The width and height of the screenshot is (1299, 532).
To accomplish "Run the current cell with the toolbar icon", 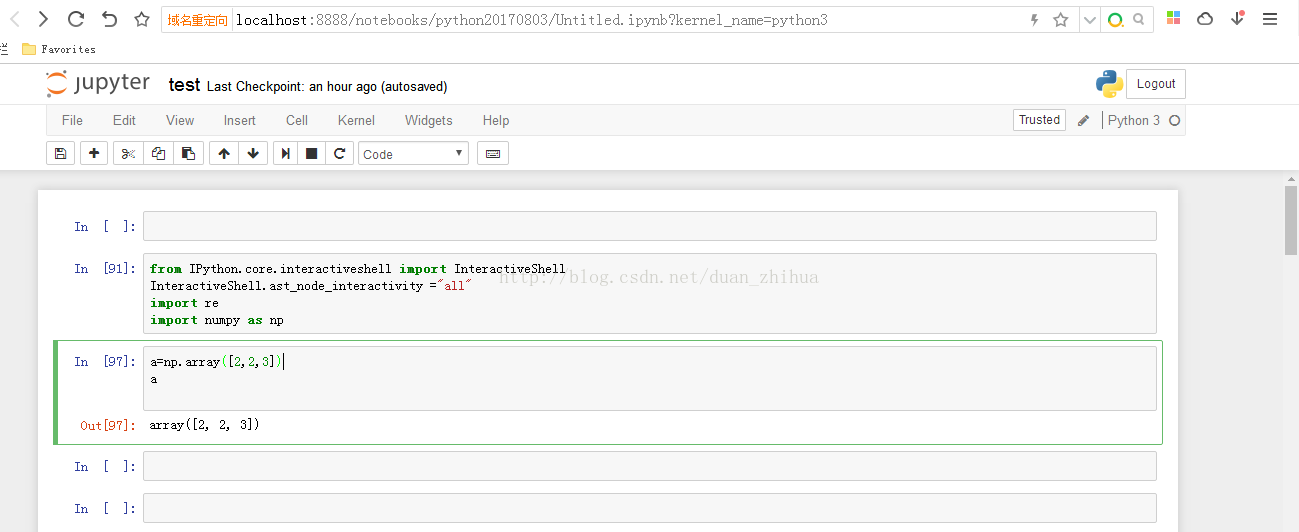I will (285, 153).
